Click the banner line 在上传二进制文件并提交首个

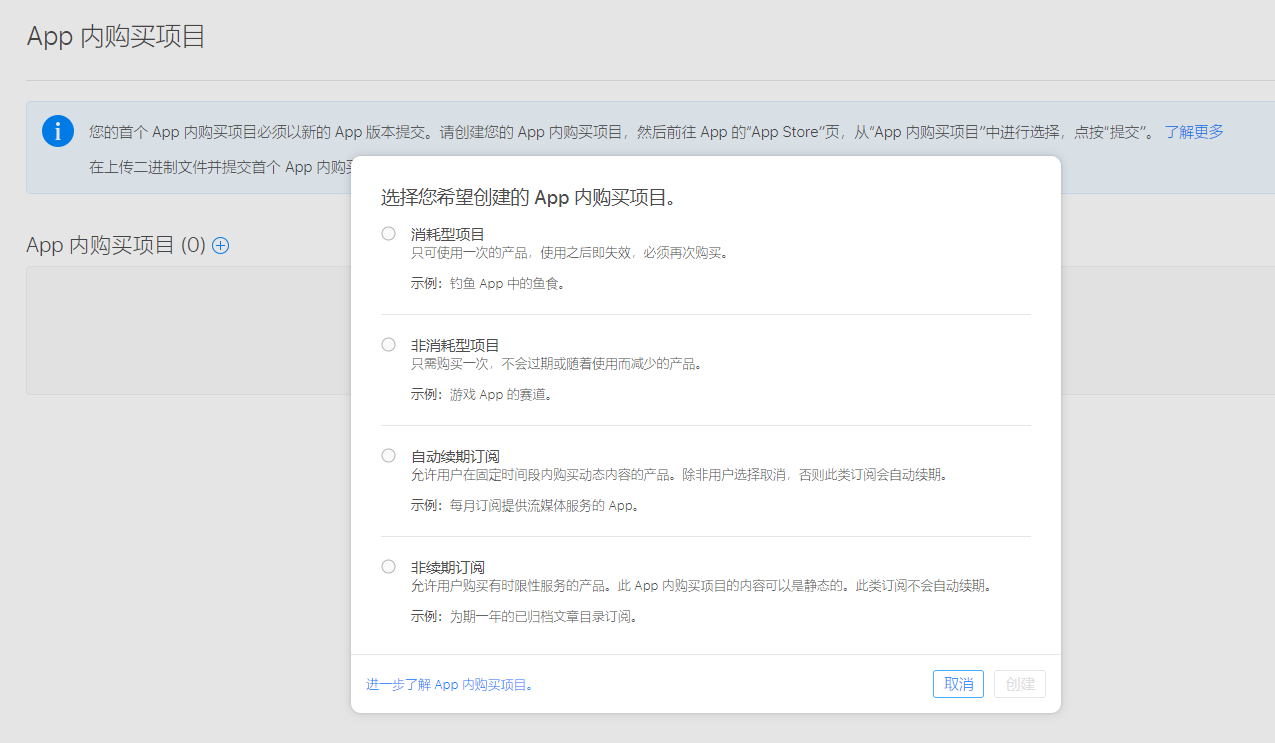(x=220, y=167)
